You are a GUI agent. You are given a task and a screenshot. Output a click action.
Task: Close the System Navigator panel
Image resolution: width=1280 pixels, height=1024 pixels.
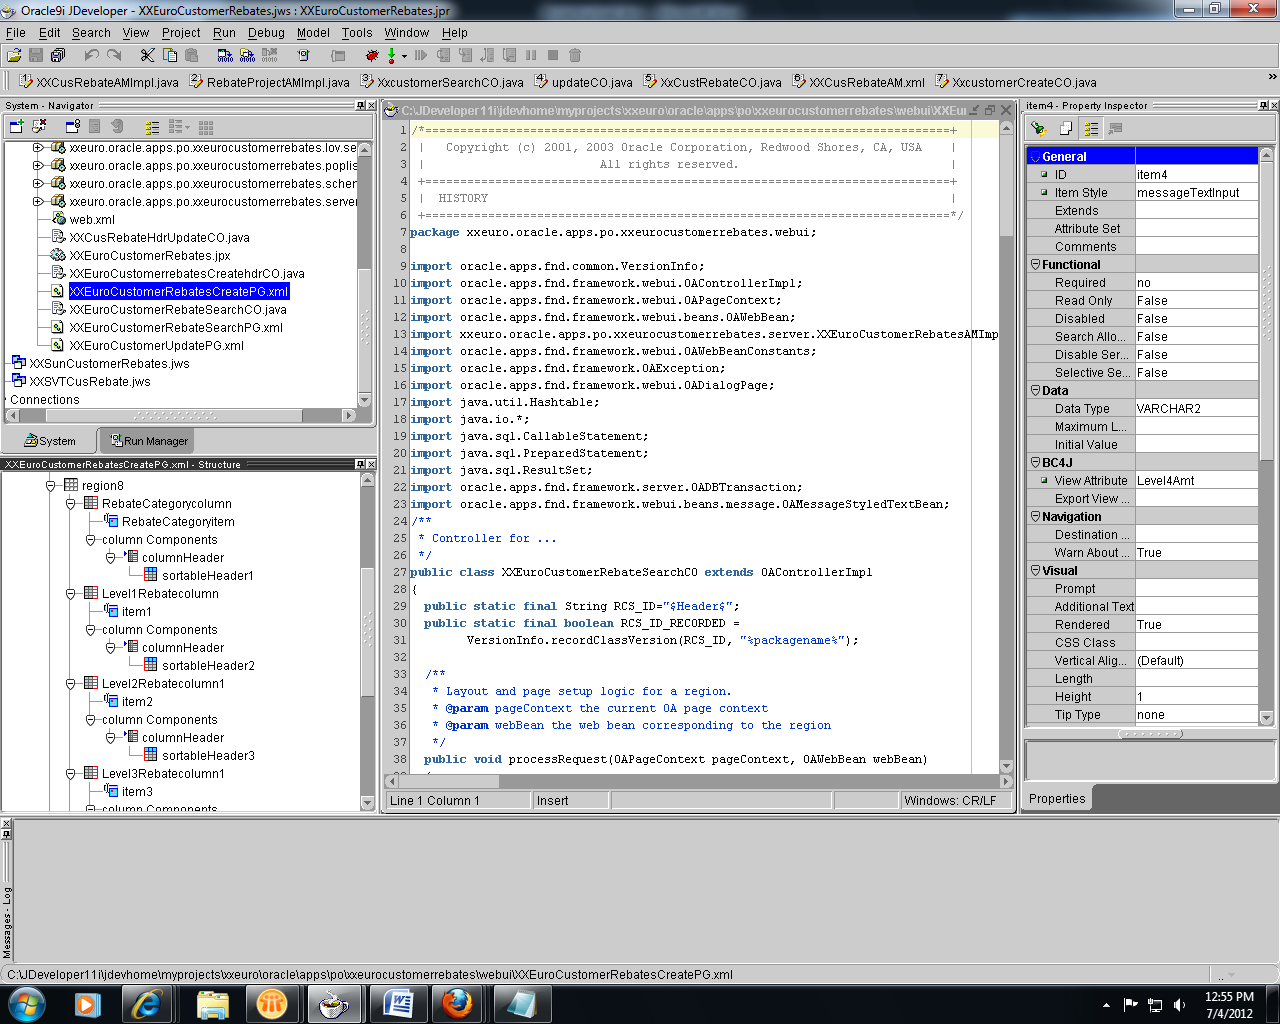tap(370, 105)
